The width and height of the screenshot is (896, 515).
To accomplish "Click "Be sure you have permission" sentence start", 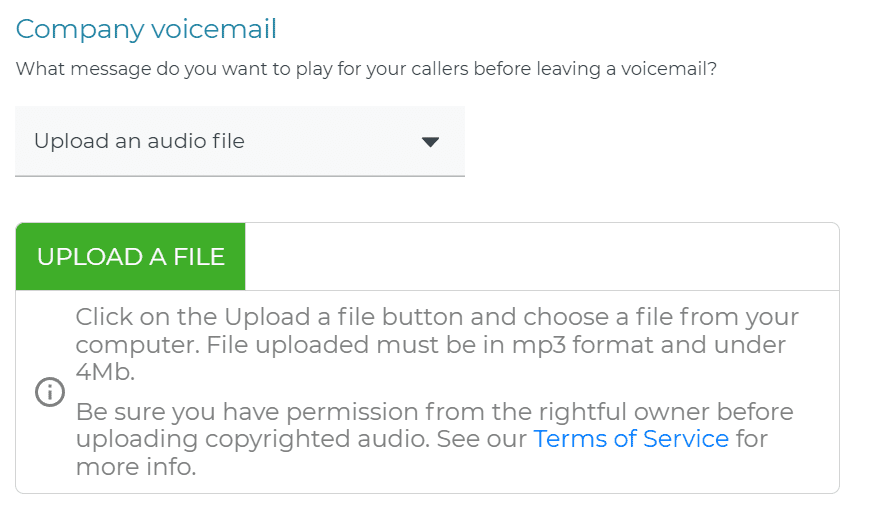I will [x=247, y=412].
